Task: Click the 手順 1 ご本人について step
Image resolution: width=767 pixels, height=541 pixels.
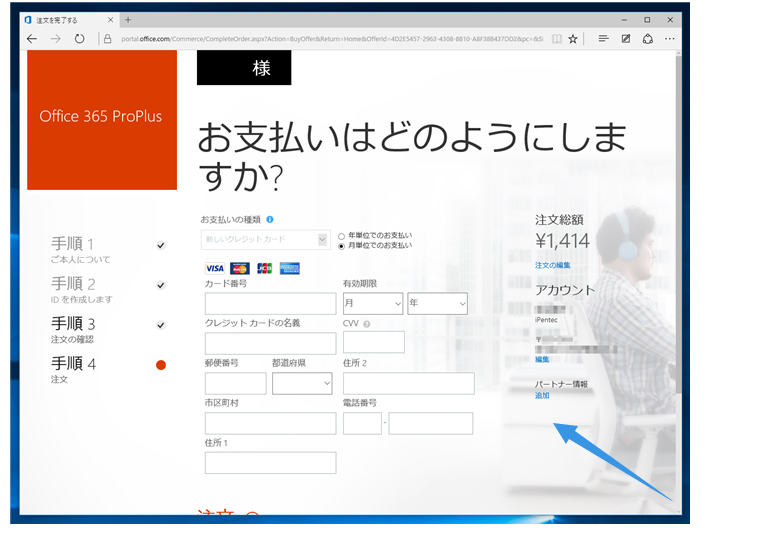Action: pyautogui.click(x=81, y=249)
